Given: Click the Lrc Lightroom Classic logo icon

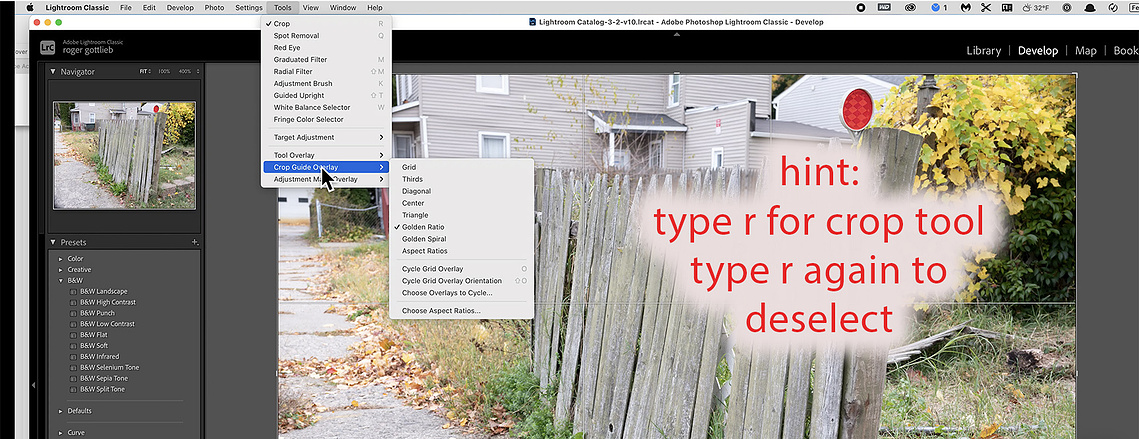Looking at the screenshot, I should pos(47,47).
